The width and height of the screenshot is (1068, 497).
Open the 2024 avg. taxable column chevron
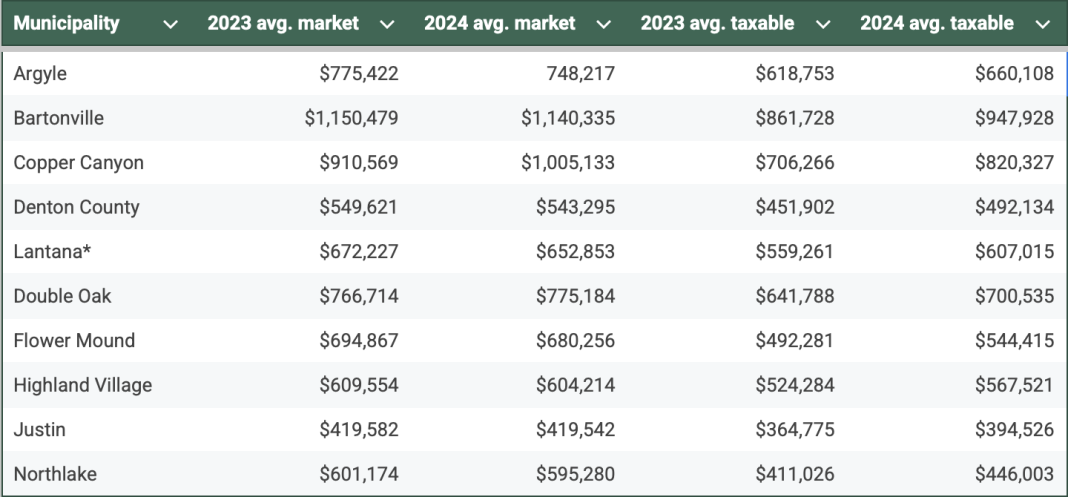point(1042,25)
